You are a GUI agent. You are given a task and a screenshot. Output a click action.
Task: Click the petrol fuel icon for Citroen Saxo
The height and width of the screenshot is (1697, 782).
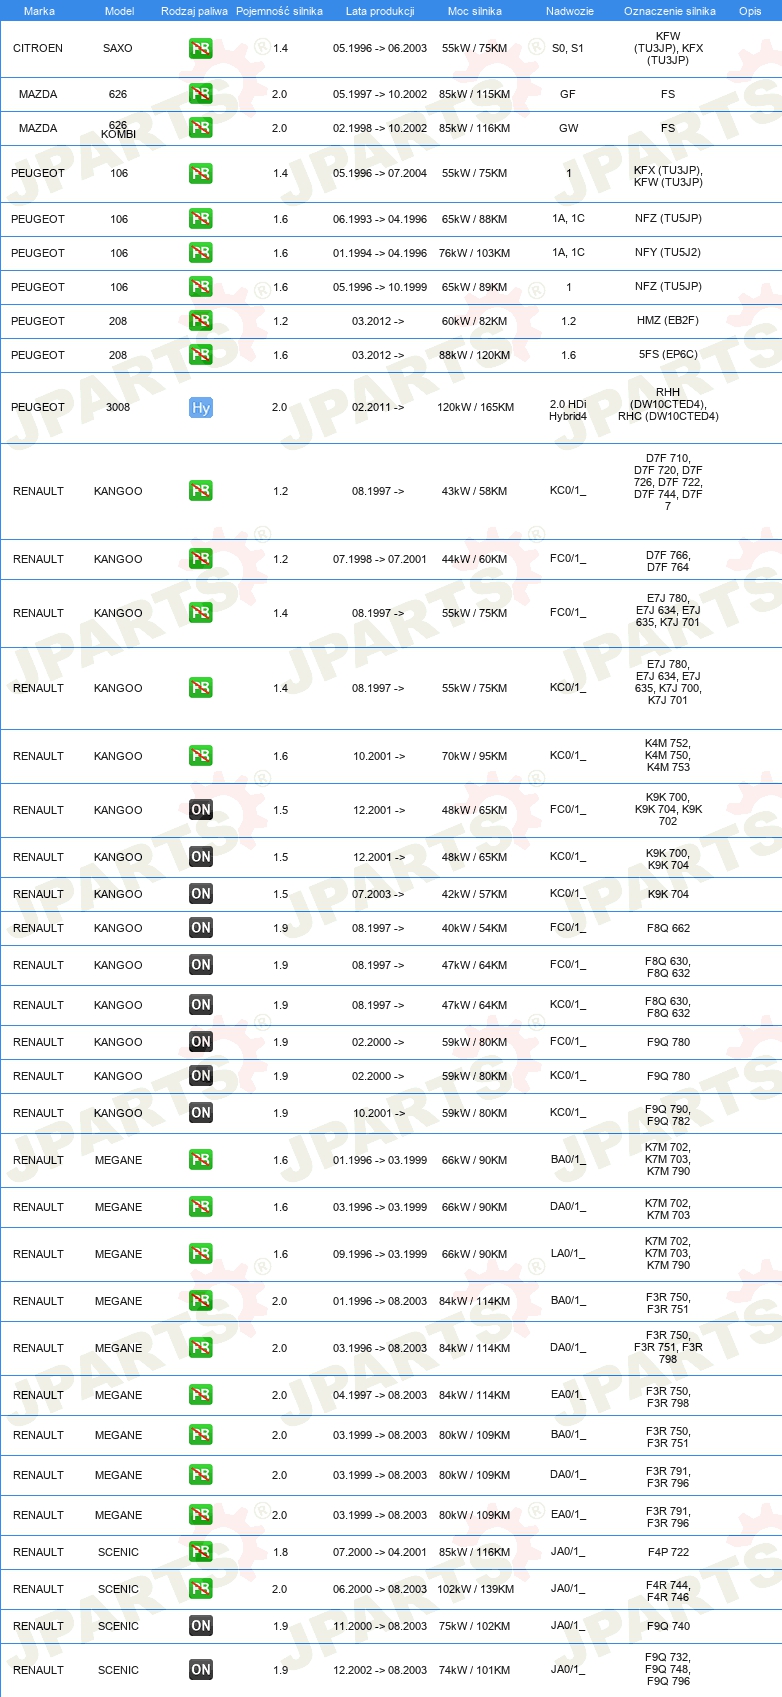click(200, 48)
